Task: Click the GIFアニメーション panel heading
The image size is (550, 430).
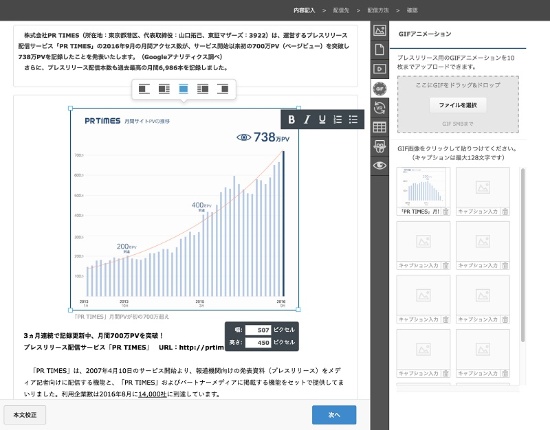Action: 425,34
